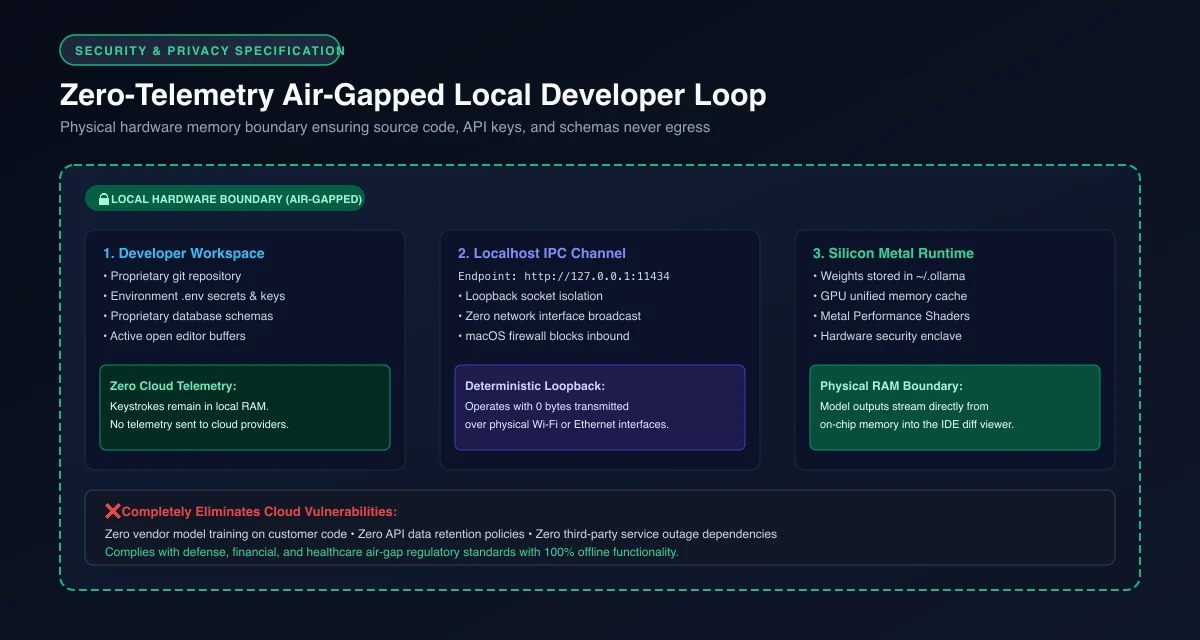Image resolution: width=1200 pixels, height=640 pixels.
Task: Click "Zero third-party service outage dependencies" phrase
Action: click(656, 534)
